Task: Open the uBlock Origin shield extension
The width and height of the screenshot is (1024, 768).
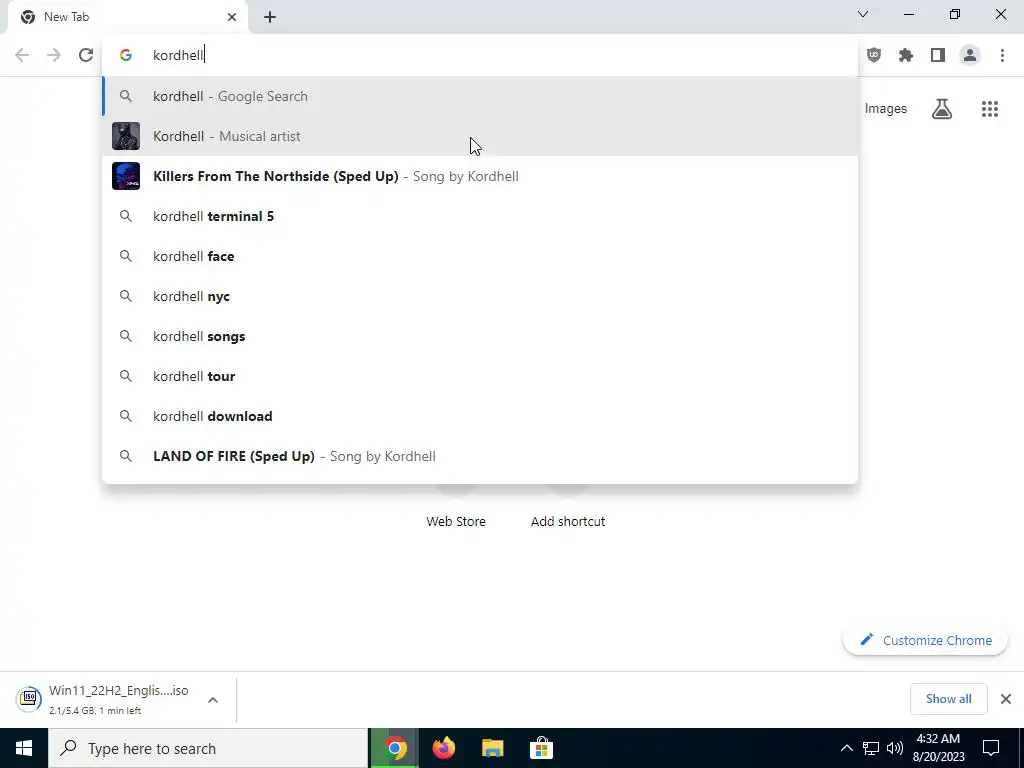Action: 874,55
